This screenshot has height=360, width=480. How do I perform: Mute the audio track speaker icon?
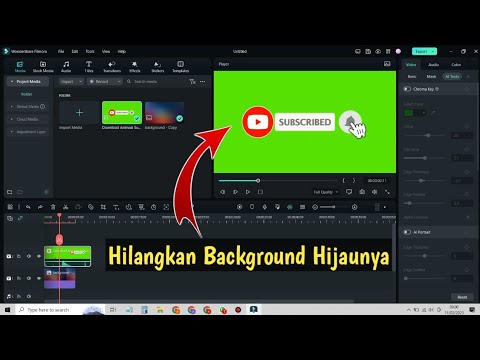(x=29, y=296)
